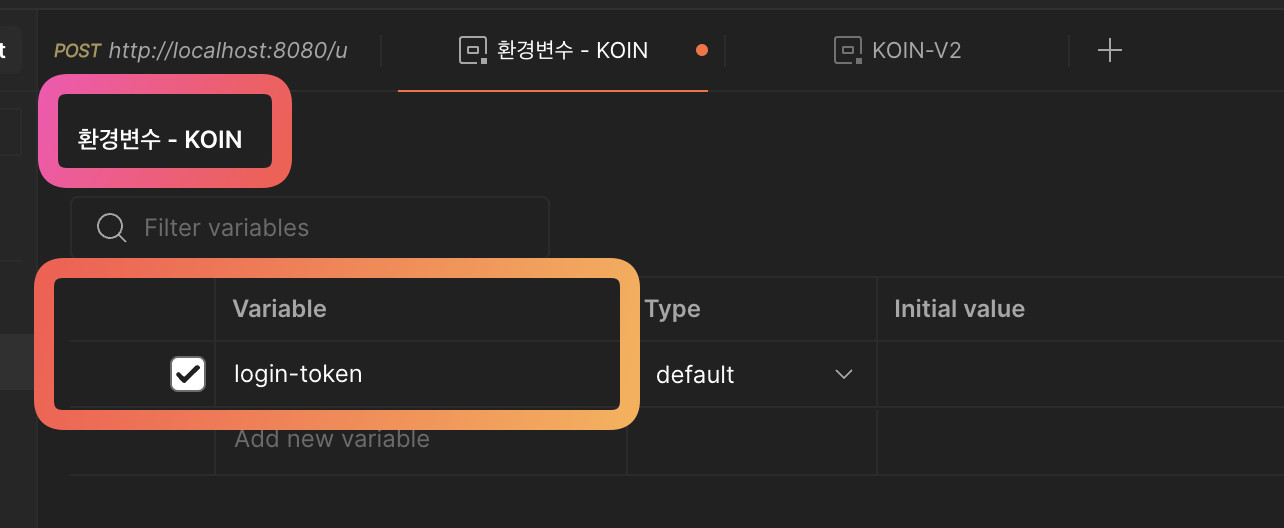Switch to the POST localhost:8080 request tab
Viewport: 1284px width, 528px height.
tap(201, 50)
